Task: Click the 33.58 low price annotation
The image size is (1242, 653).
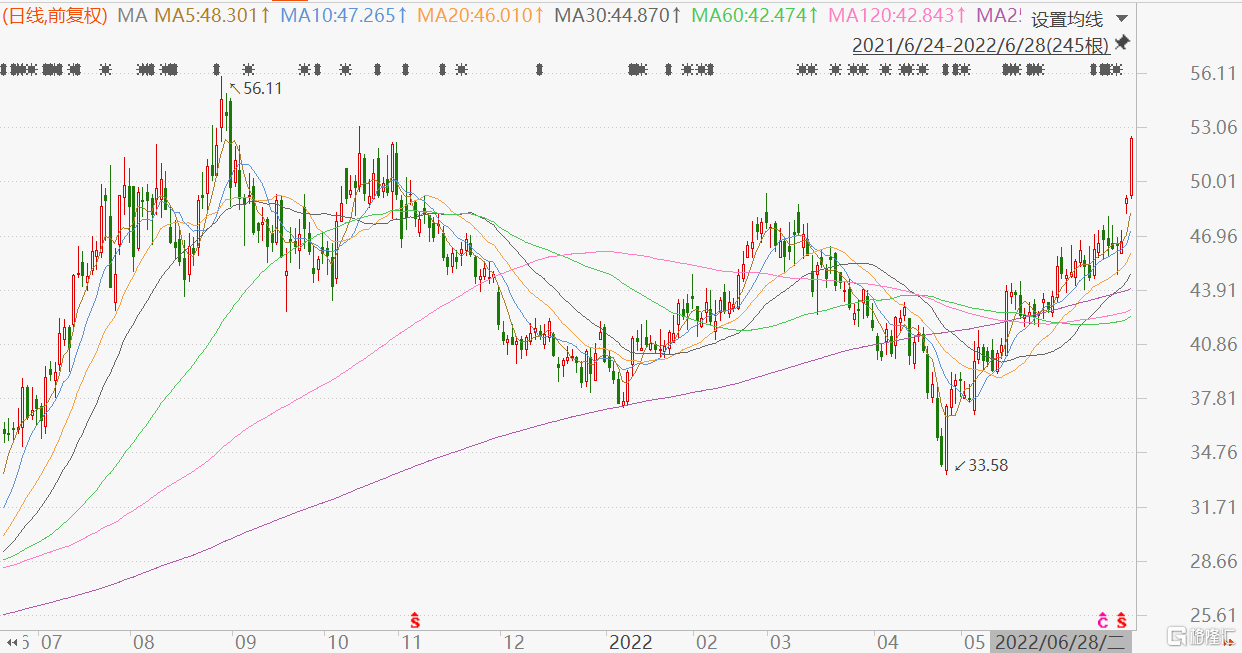Action: pos(988,465)
